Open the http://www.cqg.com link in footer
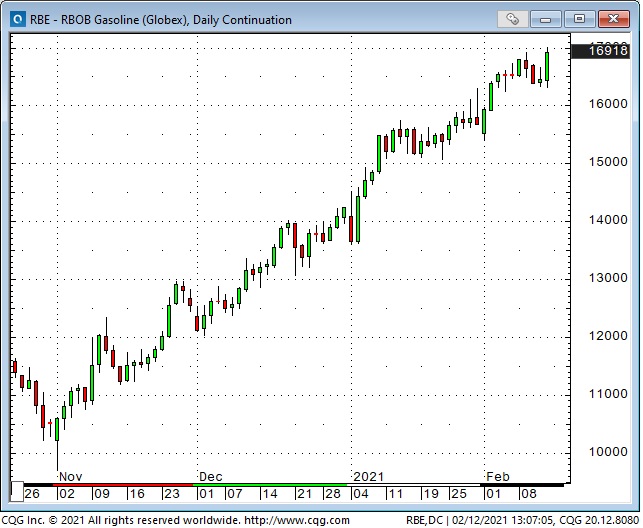 [x=297, y=521]
